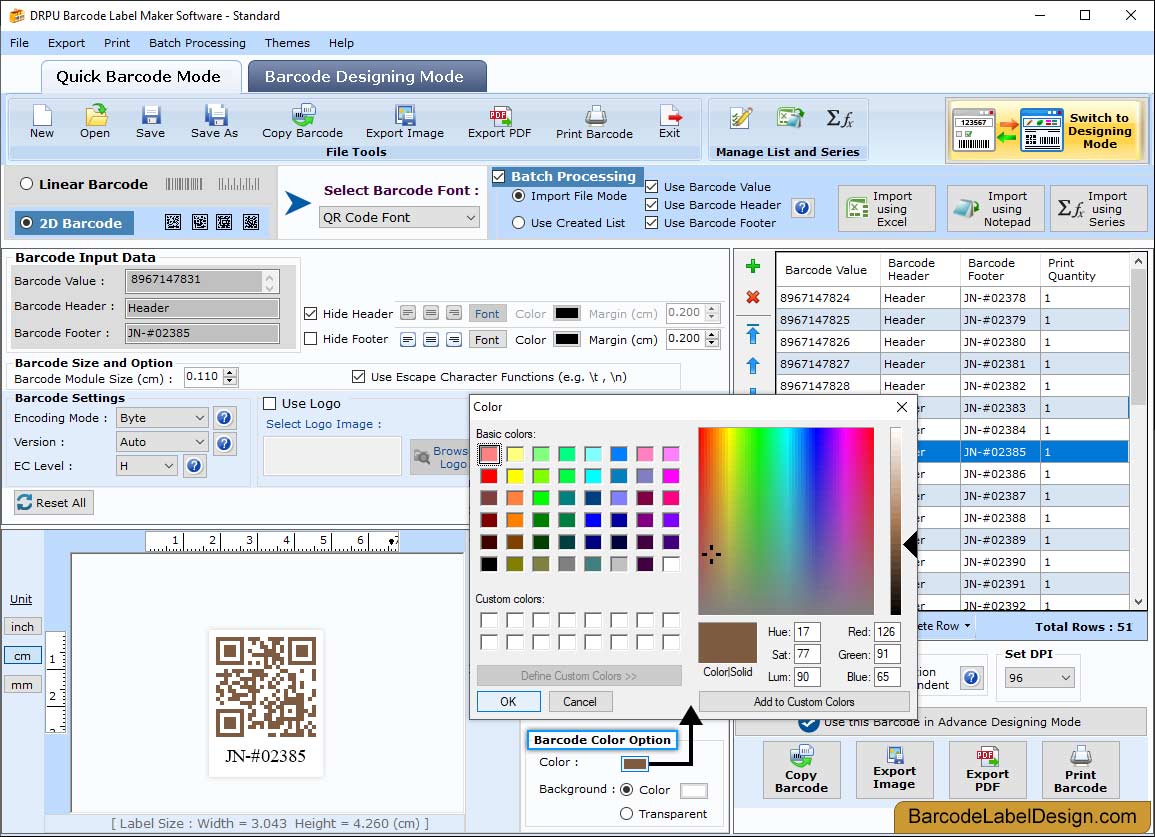The image size is (1155, 837).
Task: Select Transparent background option
Action: pos(626,813)
